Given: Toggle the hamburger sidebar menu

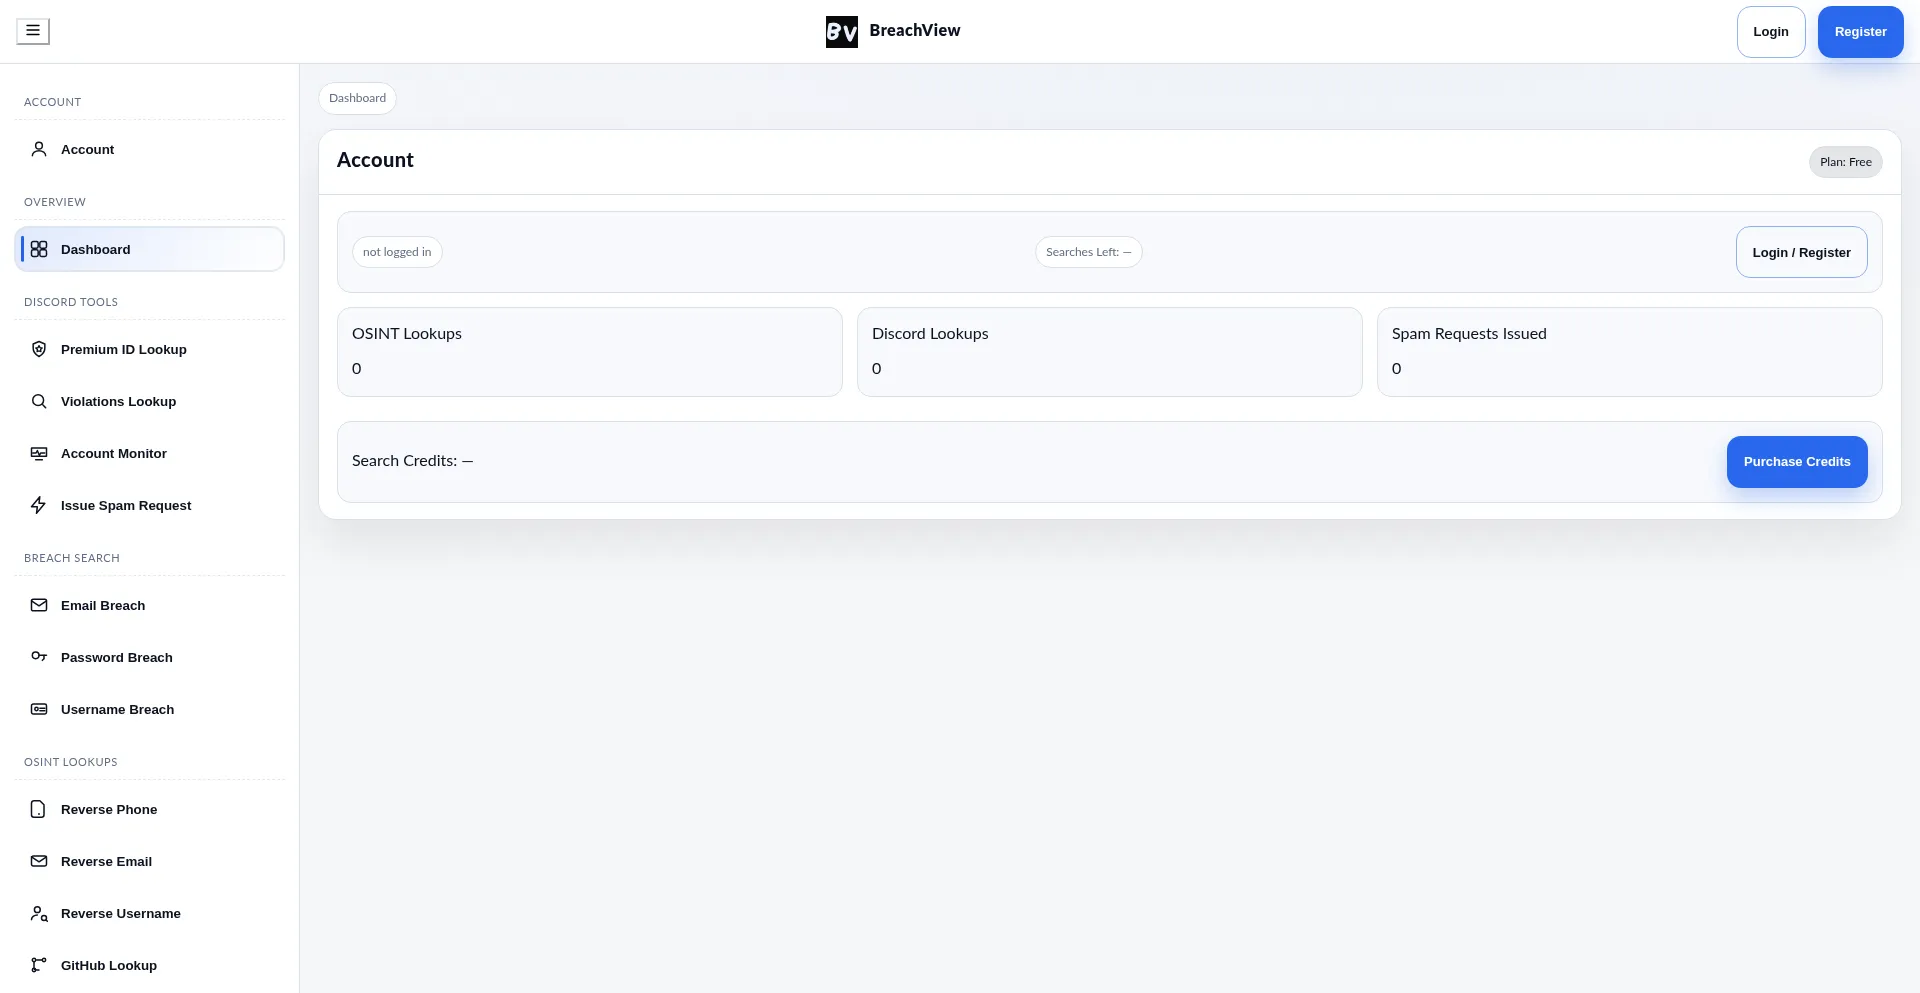Looking at the screenshot, I should [x=33, y=31].
